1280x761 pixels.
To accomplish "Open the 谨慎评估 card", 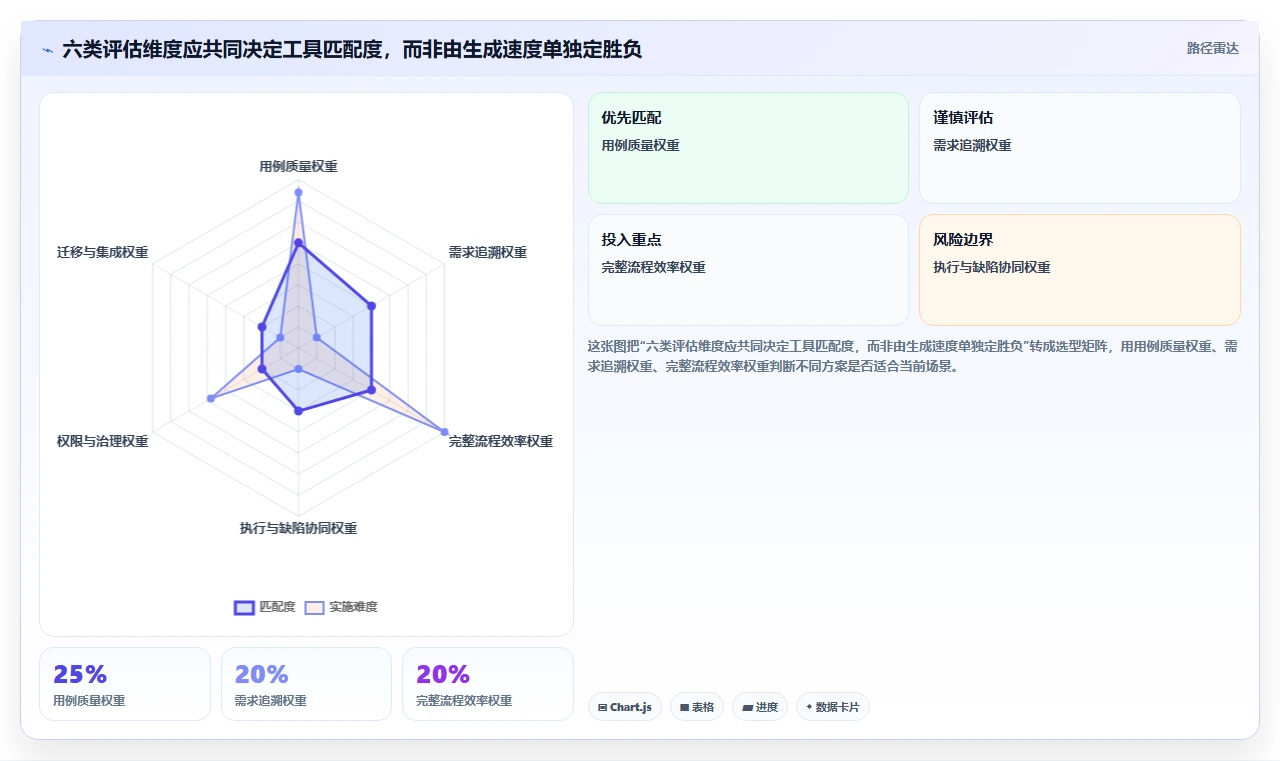I will (x=1079, y=148).
